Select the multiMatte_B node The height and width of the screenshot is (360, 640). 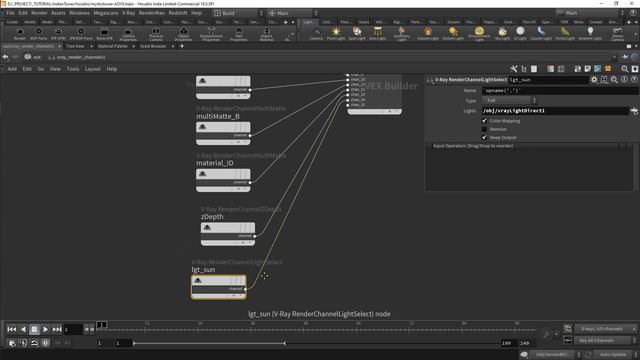[x=223, y=133]
